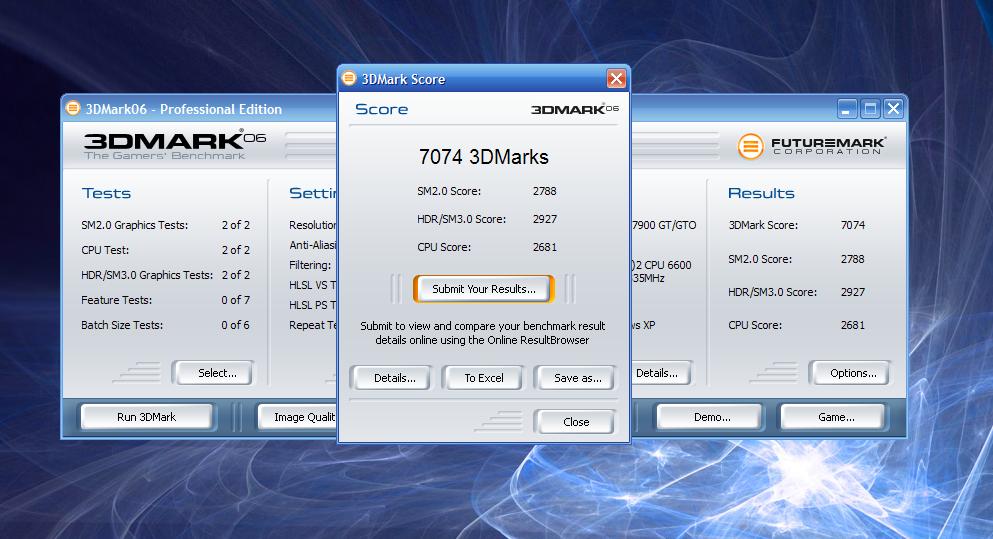Close the 3DMark Score dialog with X
Screen dimensions: 993x539
(x=616, y=79)
